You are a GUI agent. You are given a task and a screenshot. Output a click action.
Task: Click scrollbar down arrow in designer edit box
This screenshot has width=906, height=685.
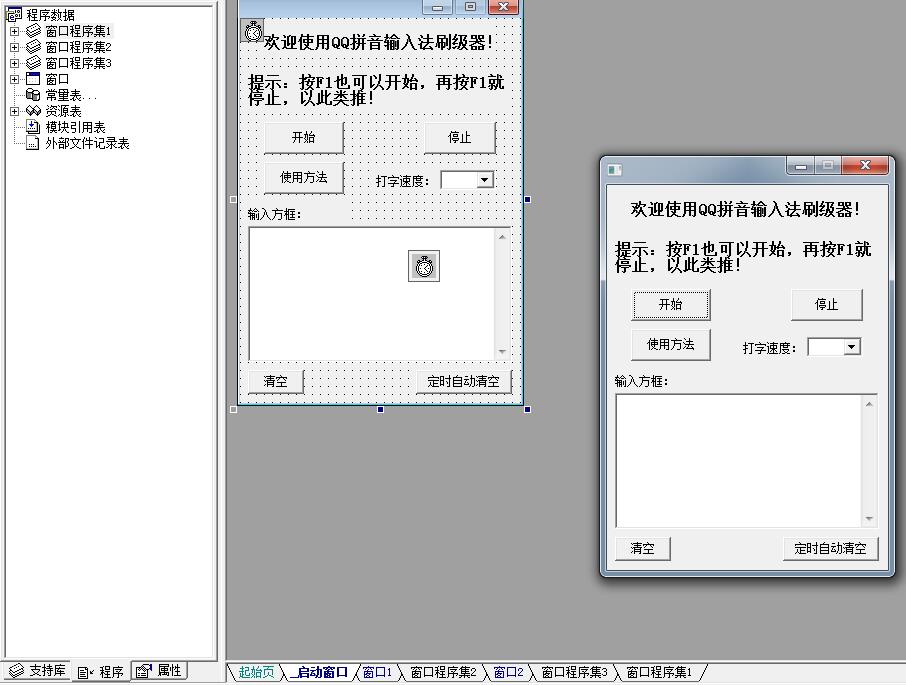pyautogui.click(x=502, y=352)
